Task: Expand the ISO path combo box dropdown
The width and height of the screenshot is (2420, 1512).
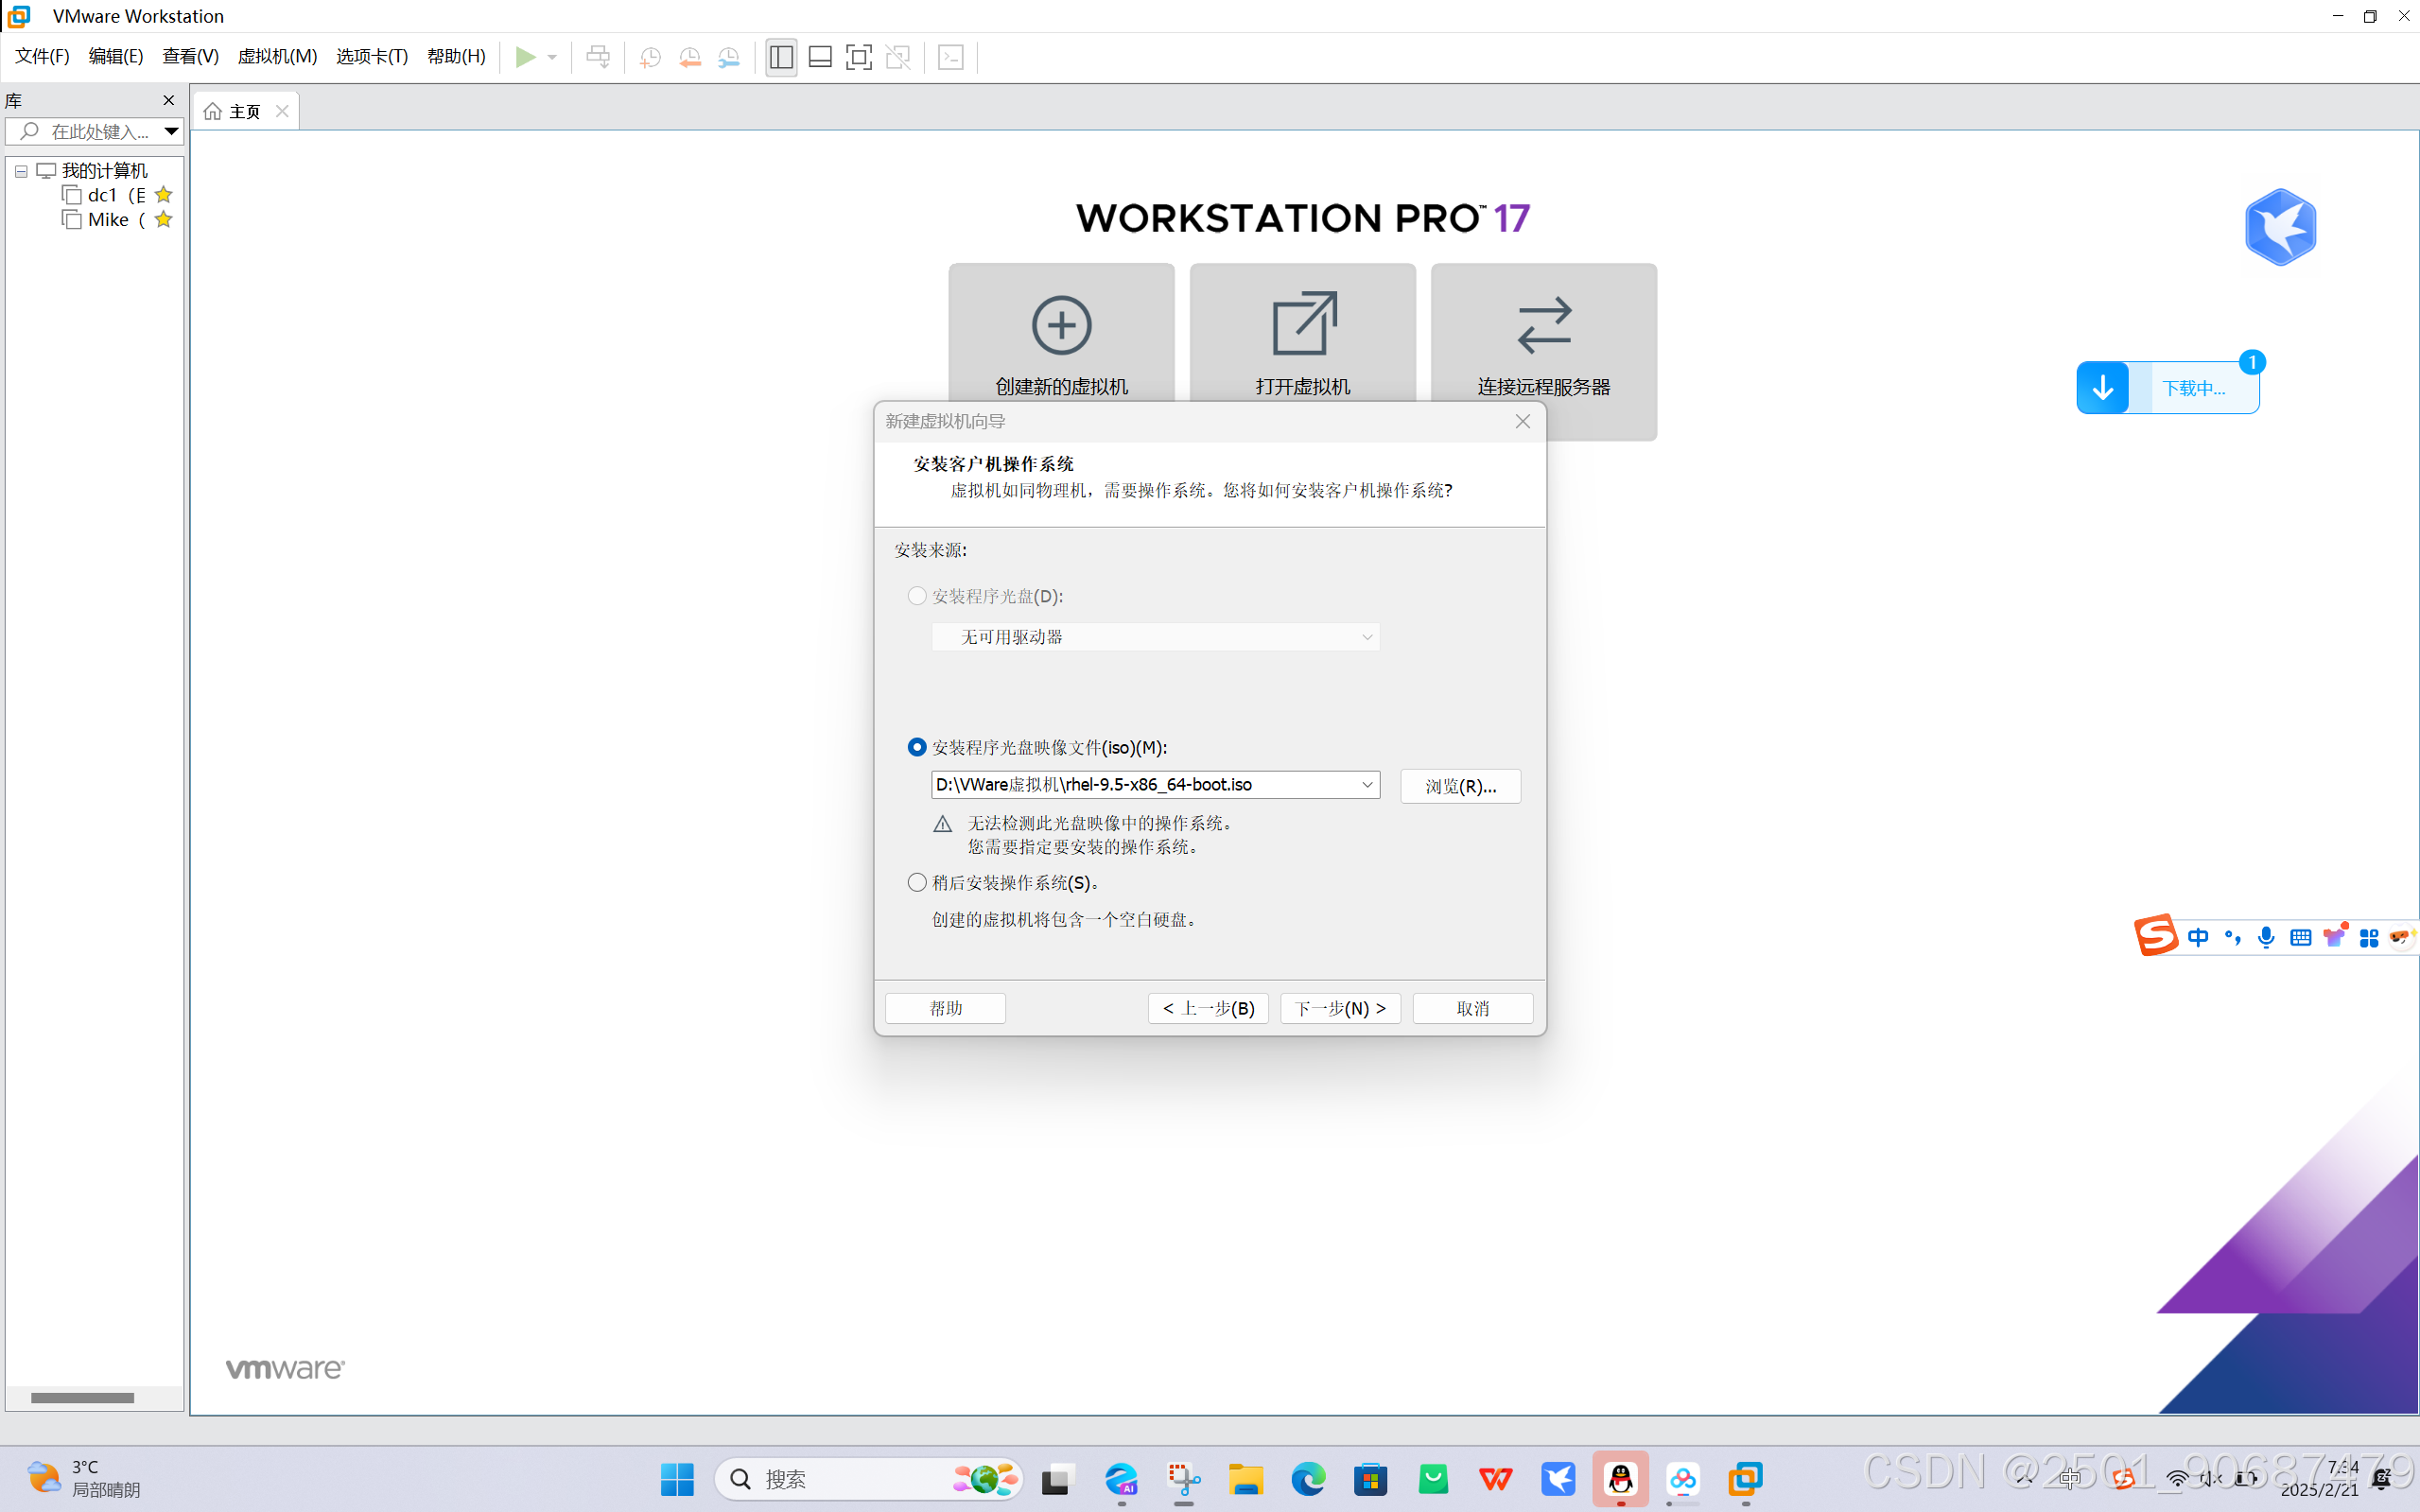Action: pyautogui.click(x=1367, y=785)
